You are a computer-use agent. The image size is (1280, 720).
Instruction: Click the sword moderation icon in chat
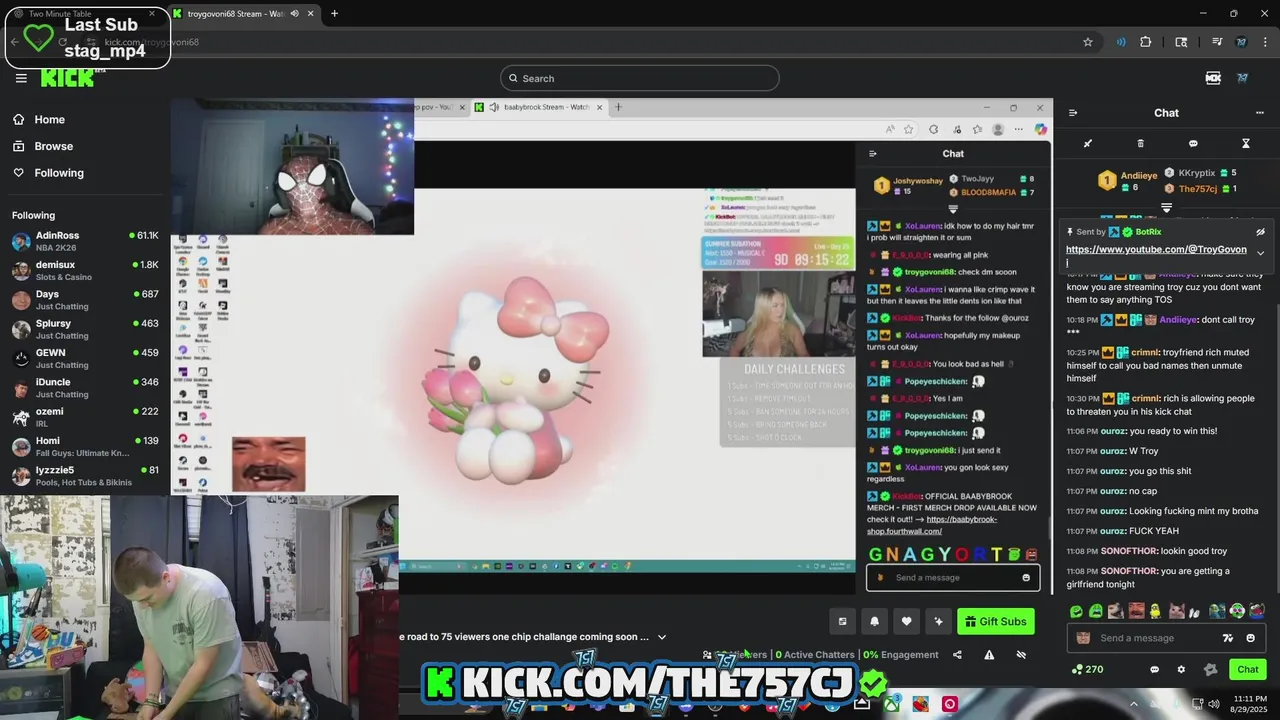[1088, 144]
